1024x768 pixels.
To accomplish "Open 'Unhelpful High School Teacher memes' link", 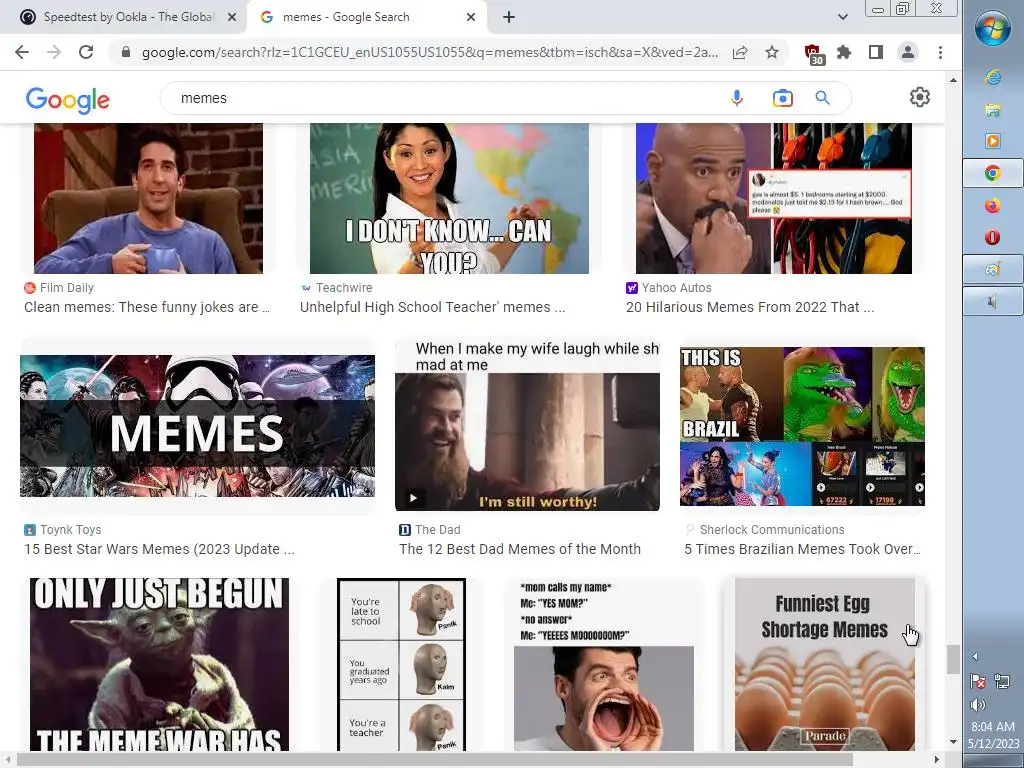I will click(x=433, y=307).
